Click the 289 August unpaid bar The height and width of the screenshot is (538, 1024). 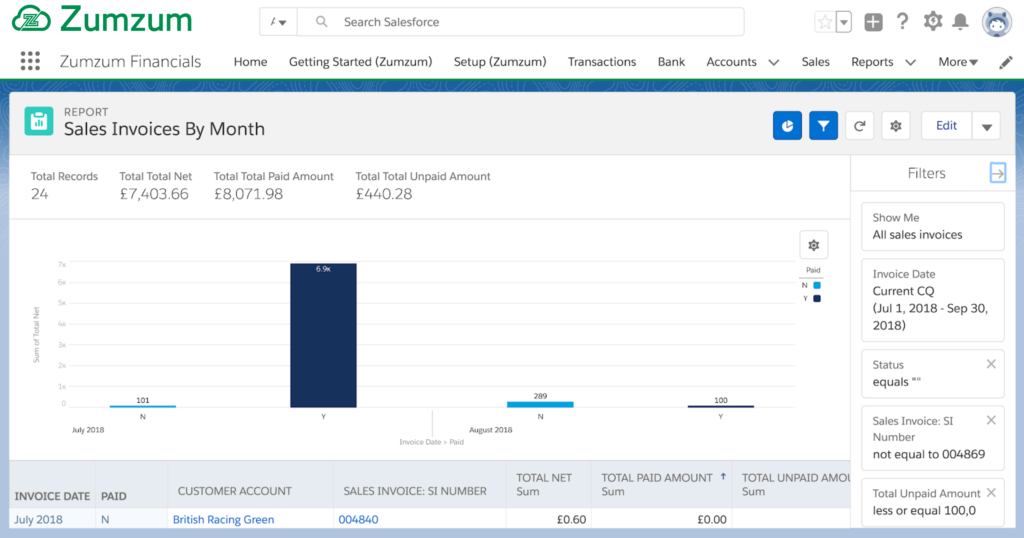point(540,405)
